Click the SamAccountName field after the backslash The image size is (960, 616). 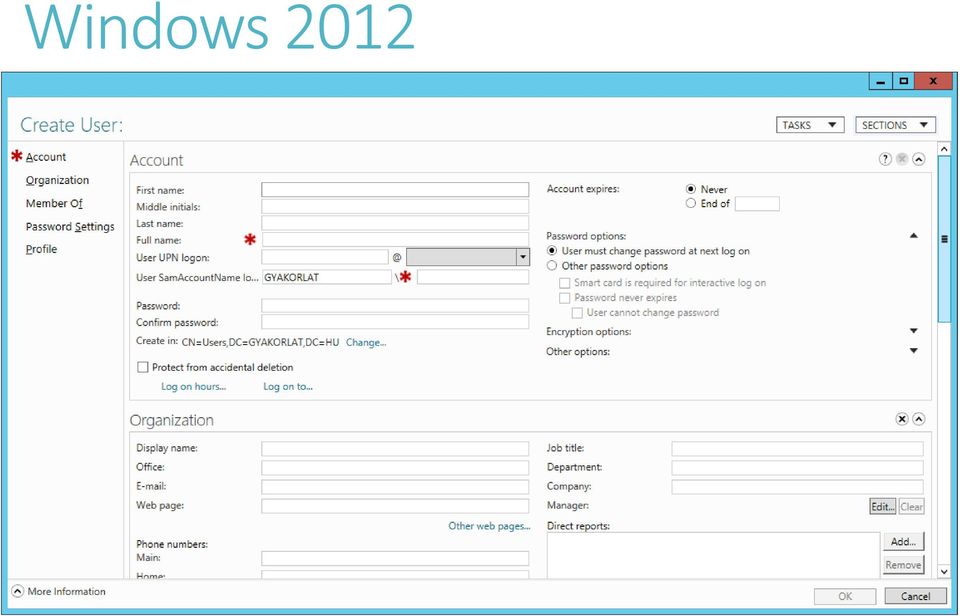(x=473, y=277)
